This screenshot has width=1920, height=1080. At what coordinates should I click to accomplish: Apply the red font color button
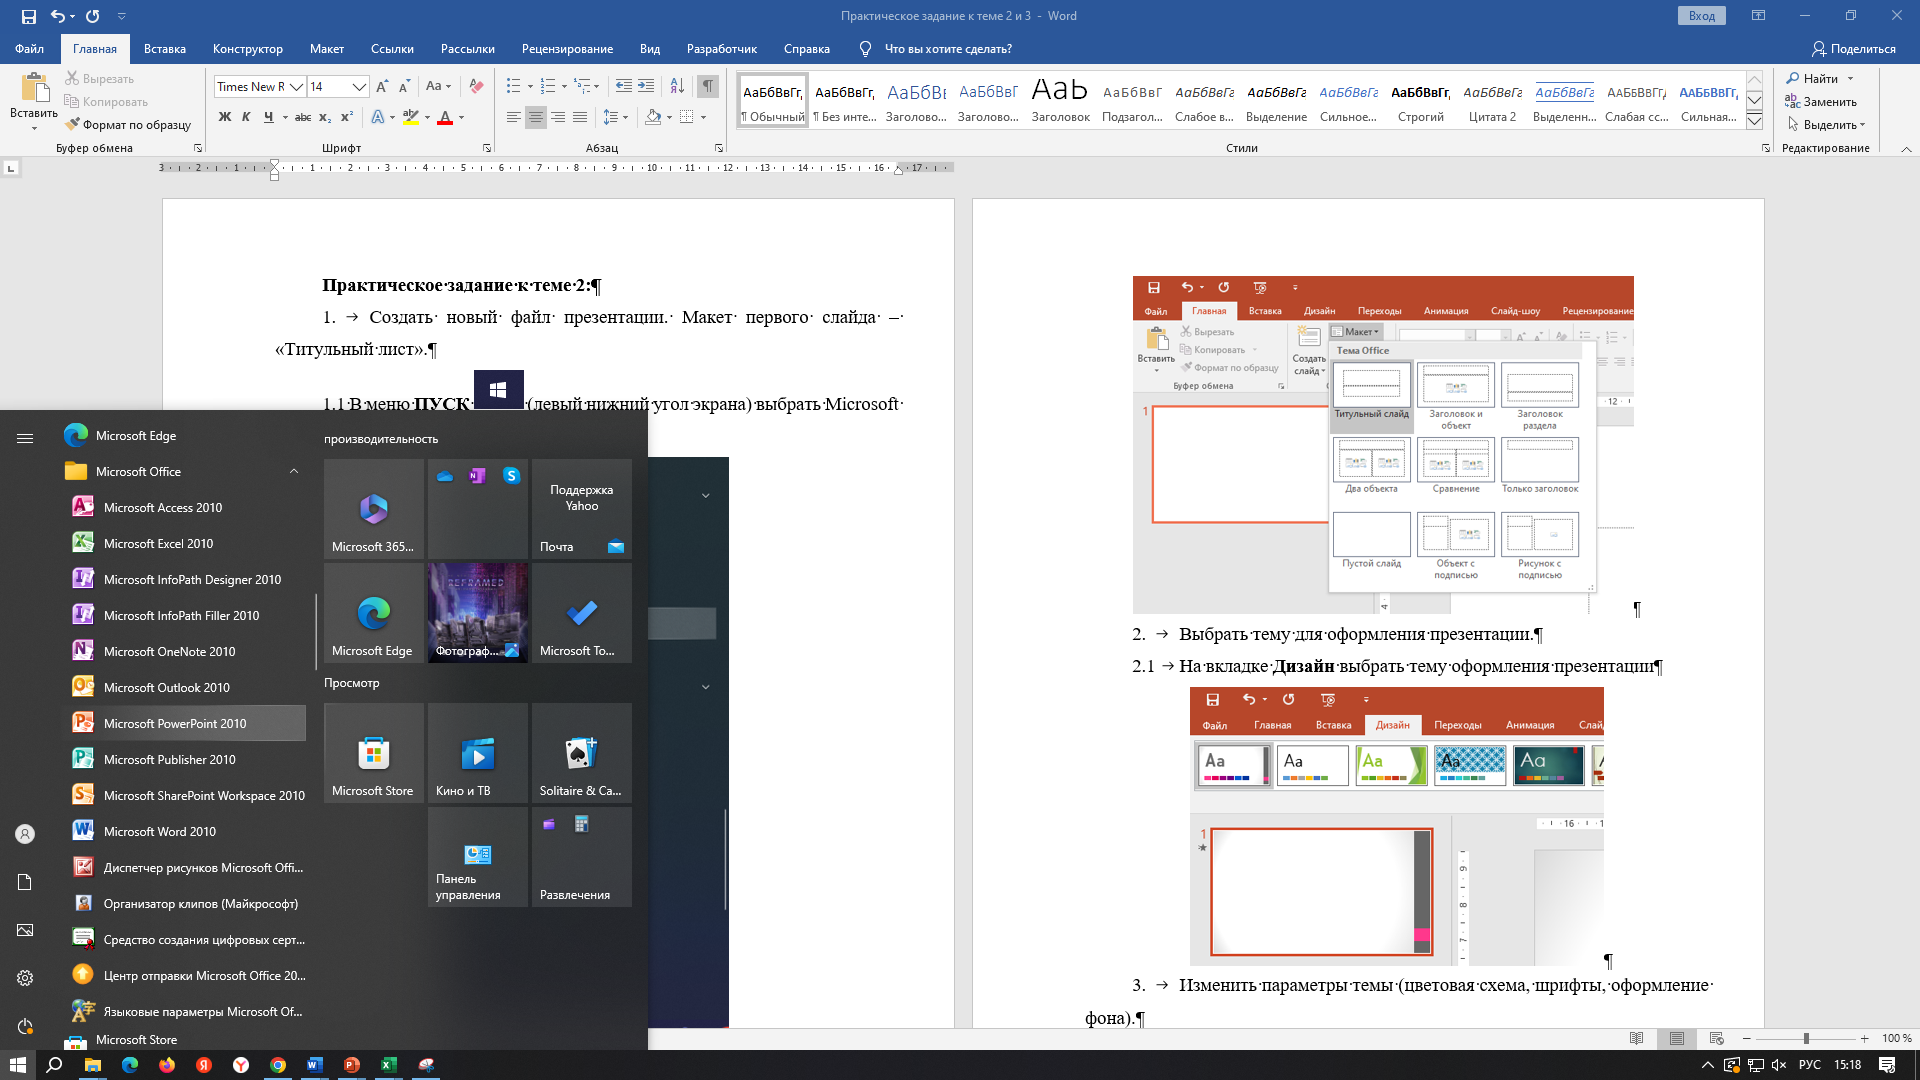click(446, 117)
